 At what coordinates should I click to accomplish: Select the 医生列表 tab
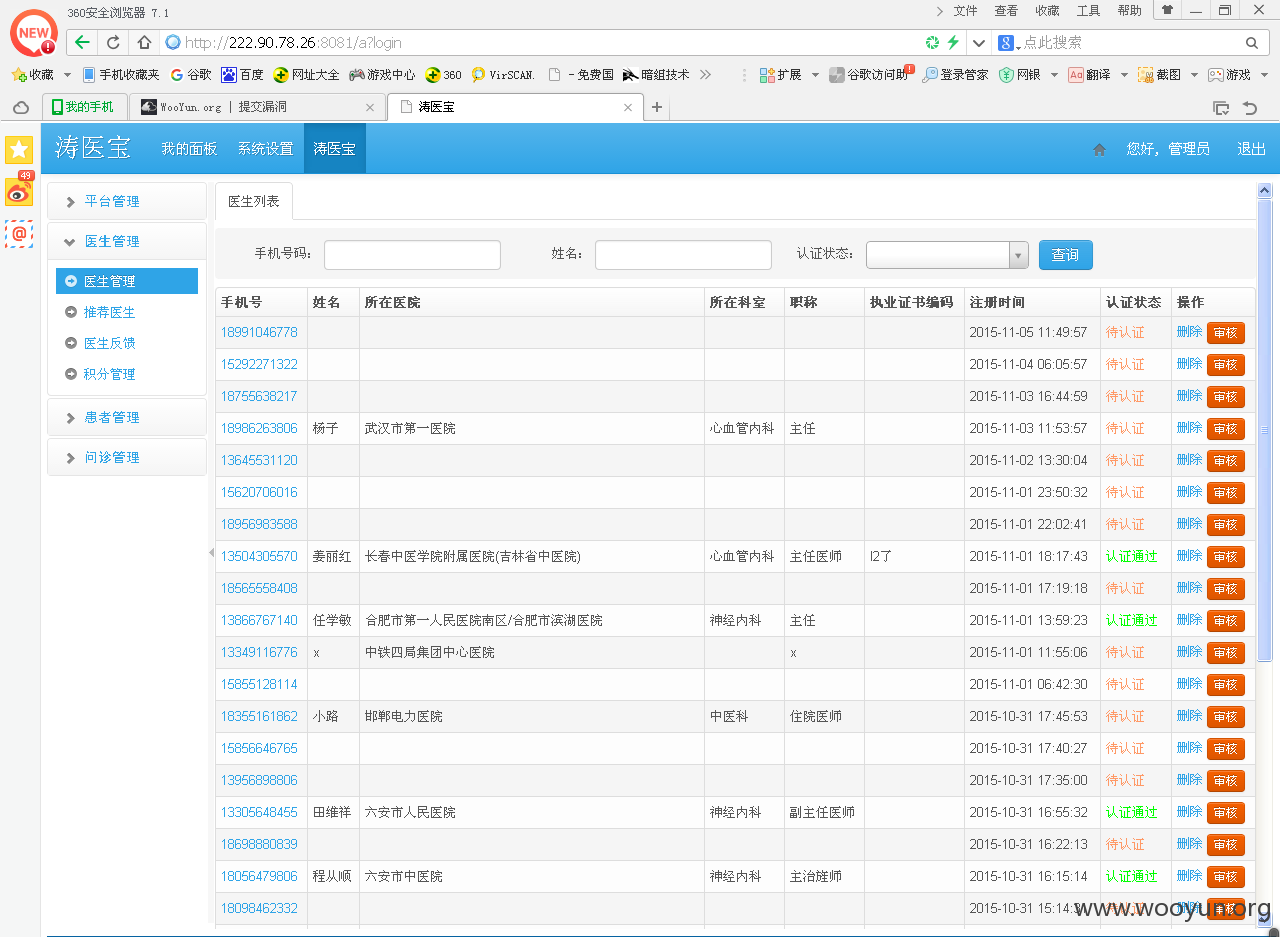(x=254, y=201)
